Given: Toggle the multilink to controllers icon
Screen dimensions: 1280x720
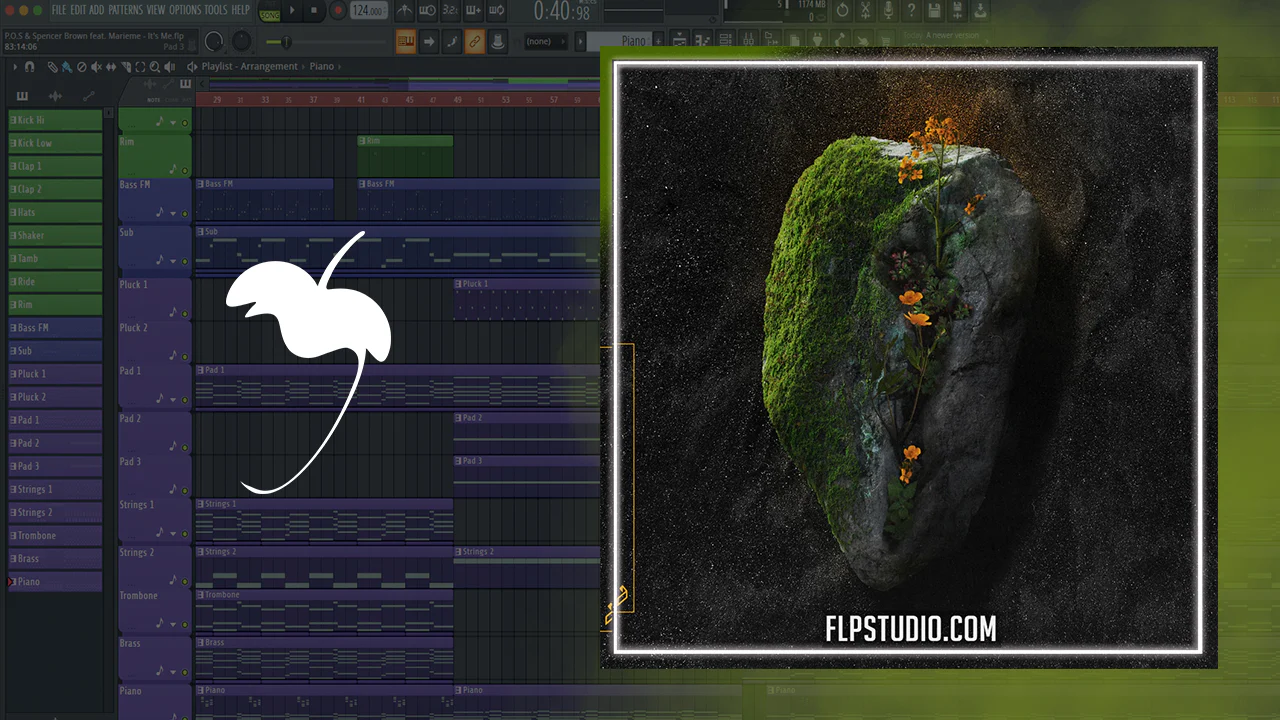Looking at the screenshot, I should (474, 42).
